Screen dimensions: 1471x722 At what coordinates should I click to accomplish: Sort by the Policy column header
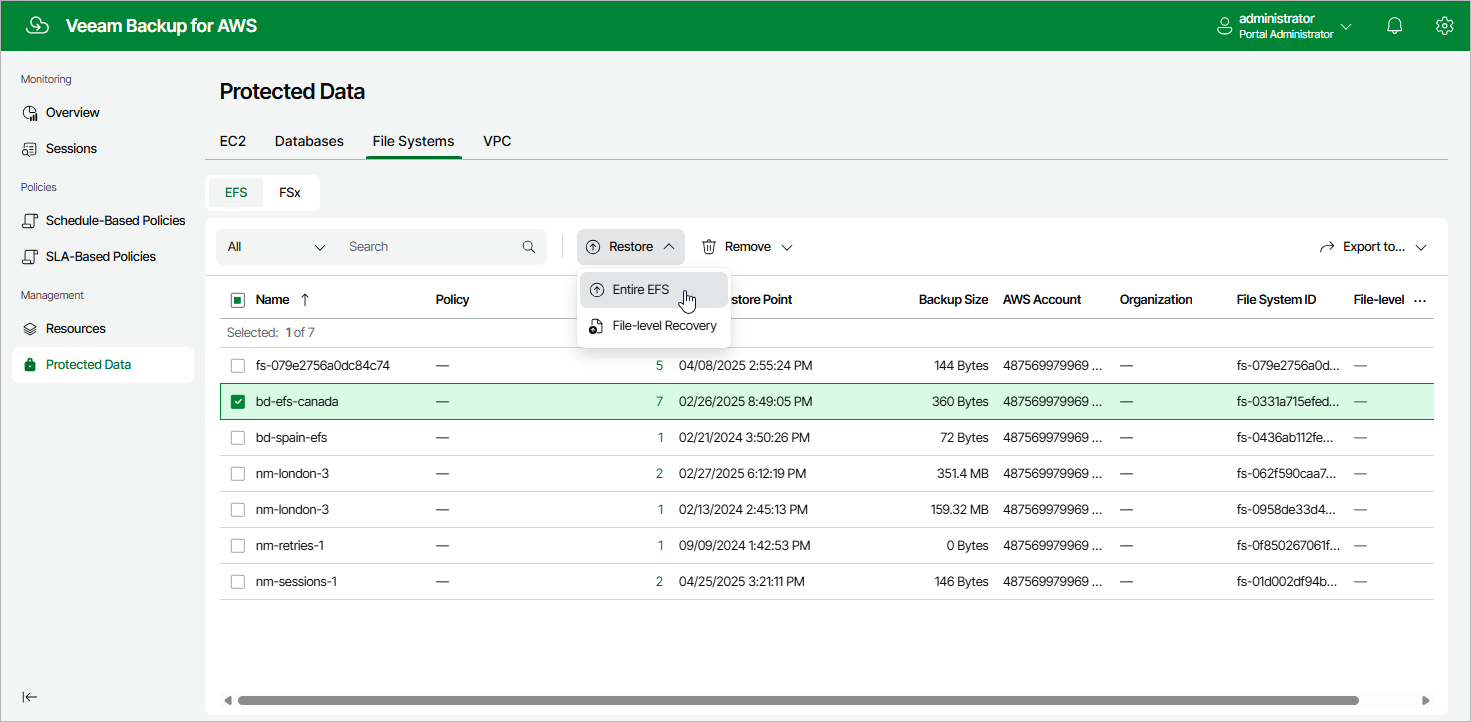coord(453,300)
